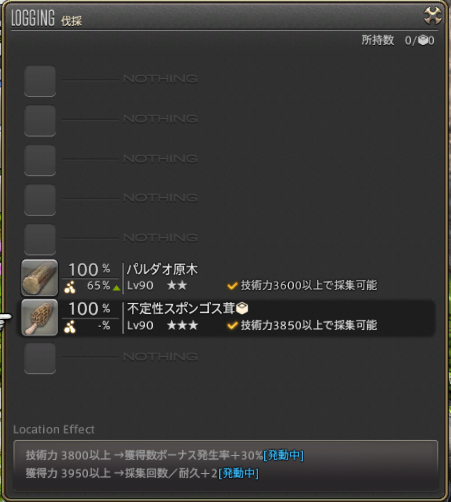Gather パルダオ原木 by clicking its name
Image resolution: width=451 pixels, height=502 pixels.
point(162,269)
